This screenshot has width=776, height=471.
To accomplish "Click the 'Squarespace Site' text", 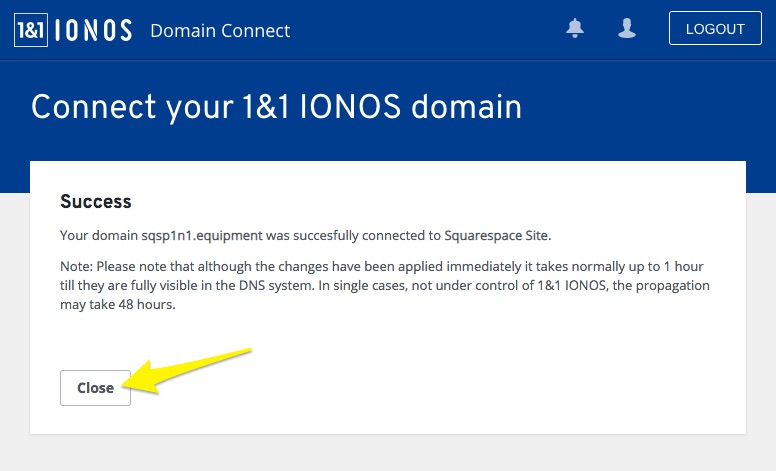I will (x=500, y=236).
